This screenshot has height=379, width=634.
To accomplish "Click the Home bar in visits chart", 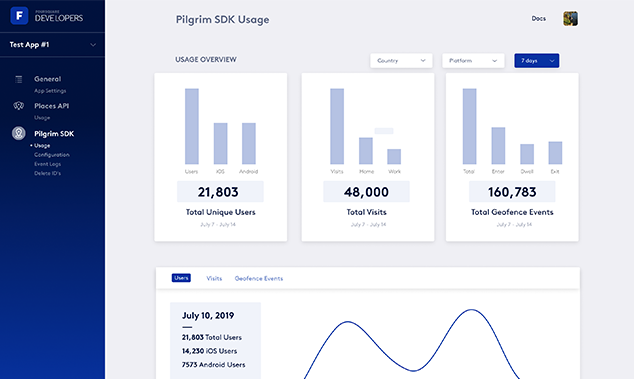I will [366, 150].
